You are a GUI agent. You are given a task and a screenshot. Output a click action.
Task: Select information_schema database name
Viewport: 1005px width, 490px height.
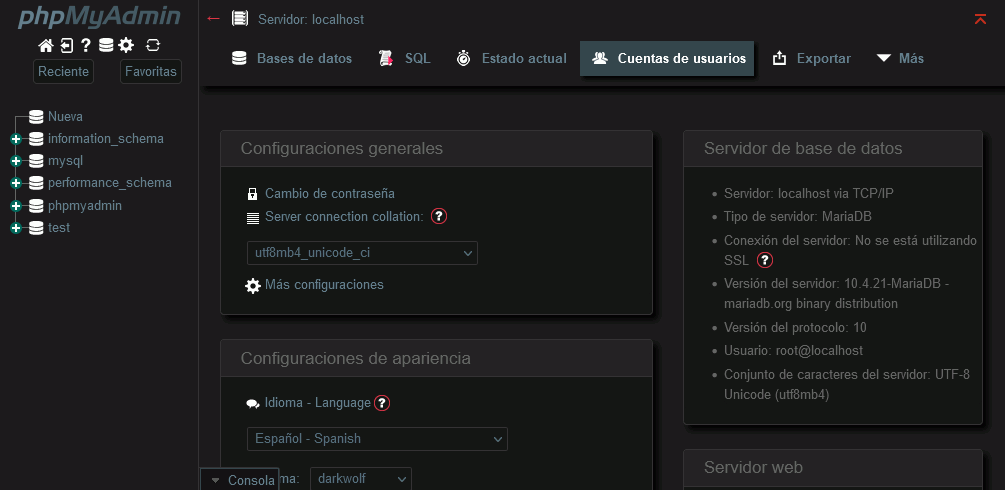pyautogui.click(x=106, y=139)
